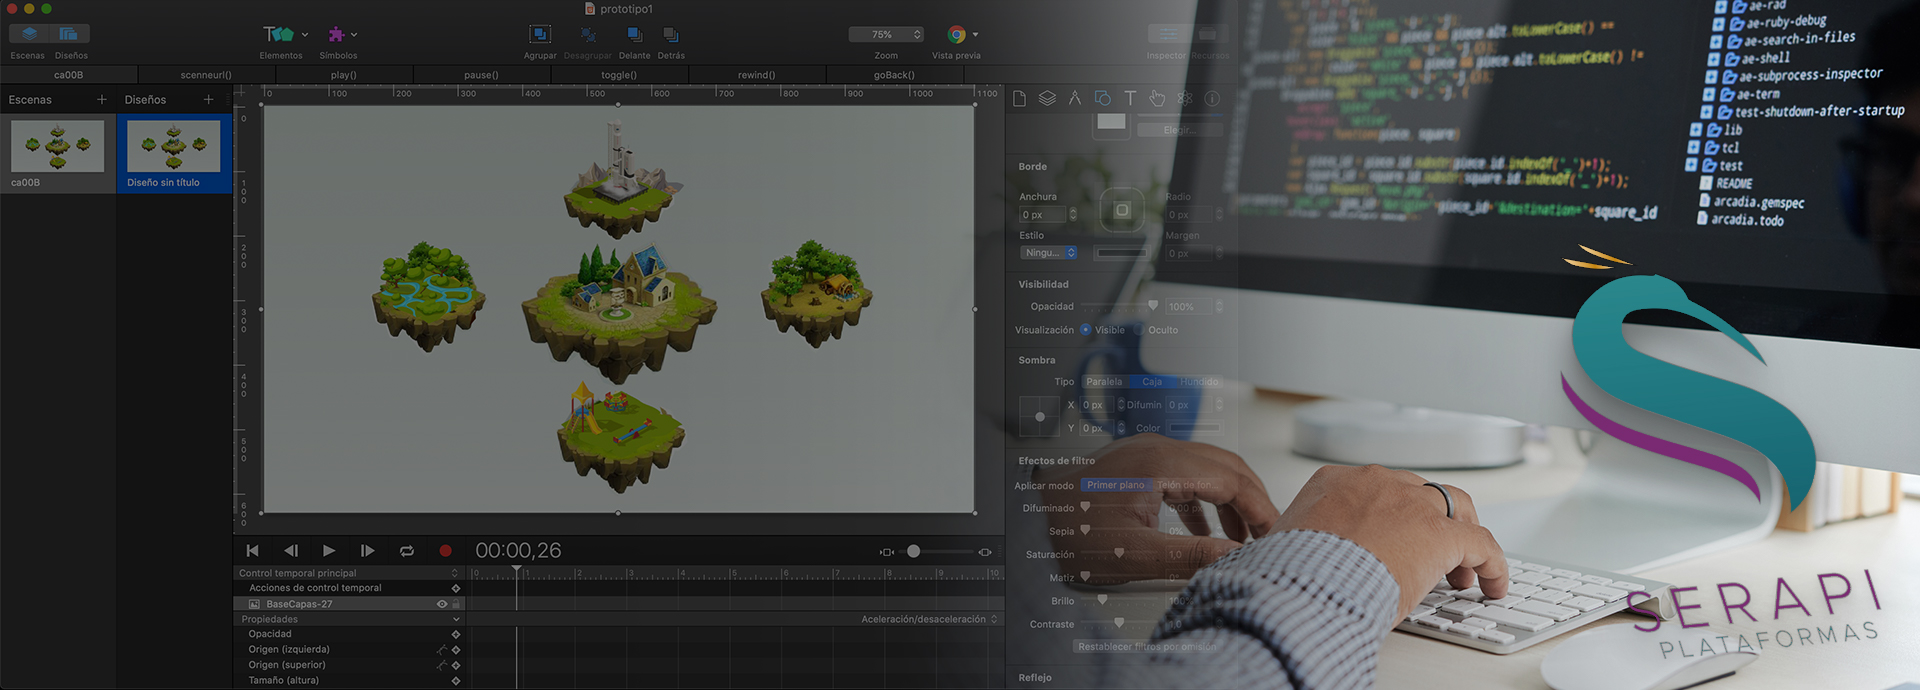
Task: Adjust the Saturación filter slider
Action: (x=1119, y=554)
